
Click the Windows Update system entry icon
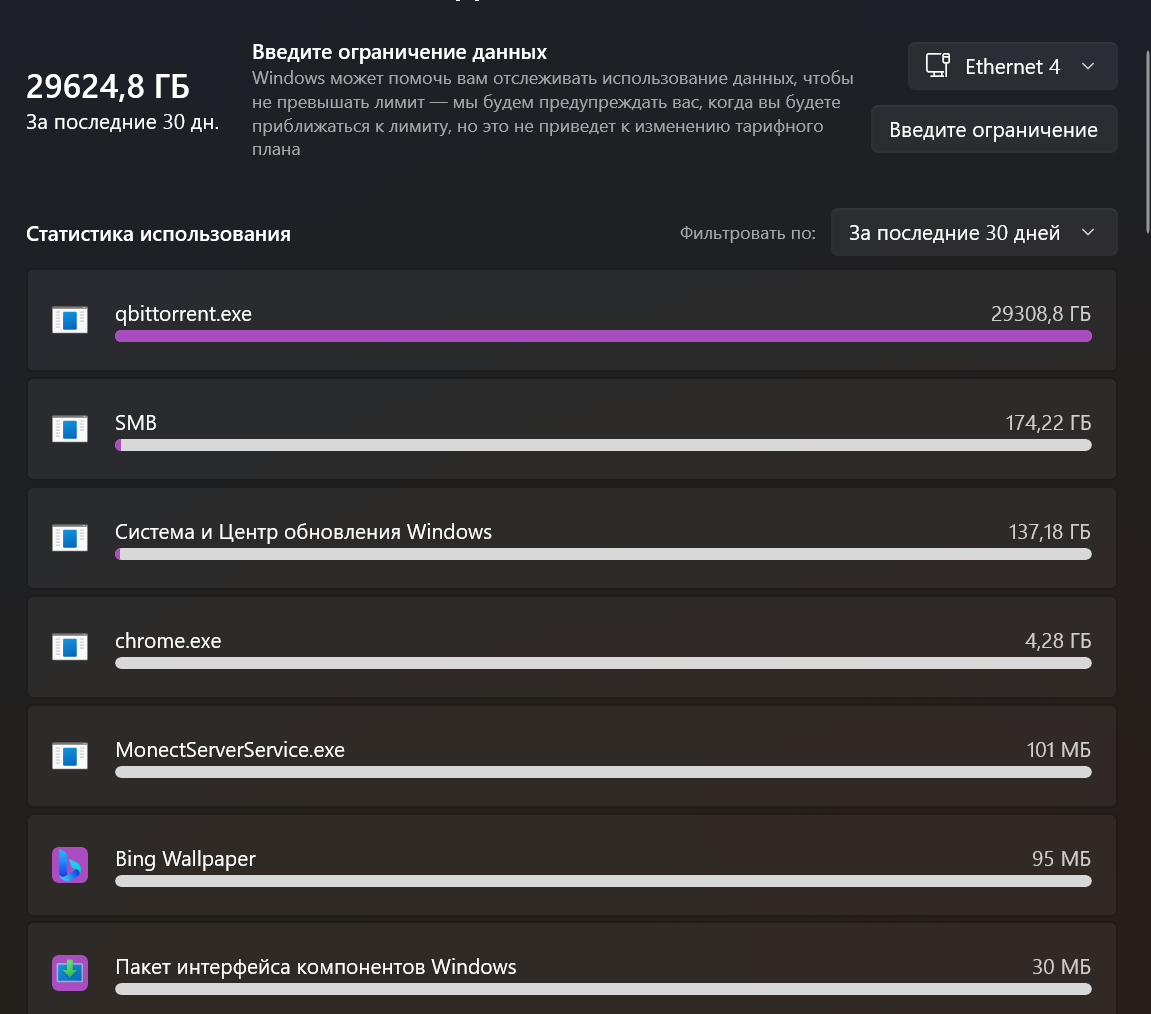click(70, 538)
